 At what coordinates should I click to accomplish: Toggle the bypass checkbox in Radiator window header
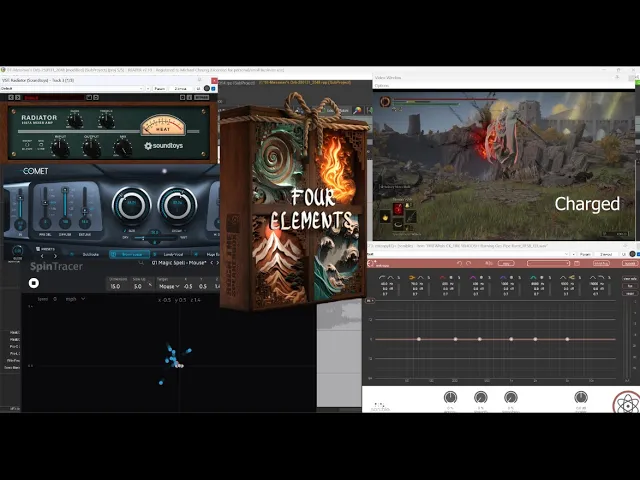(213, 89)
